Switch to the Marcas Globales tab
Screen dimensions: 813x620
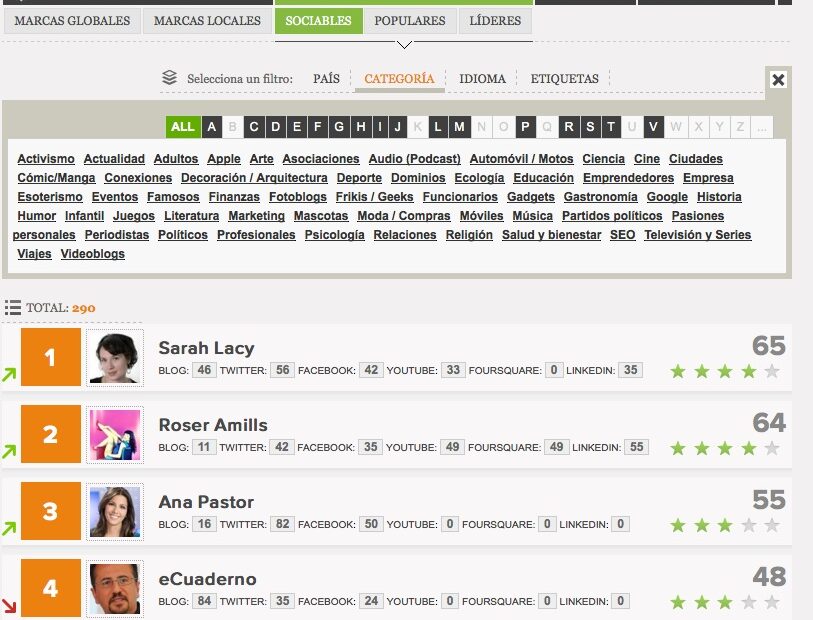[x=72, y=21]
